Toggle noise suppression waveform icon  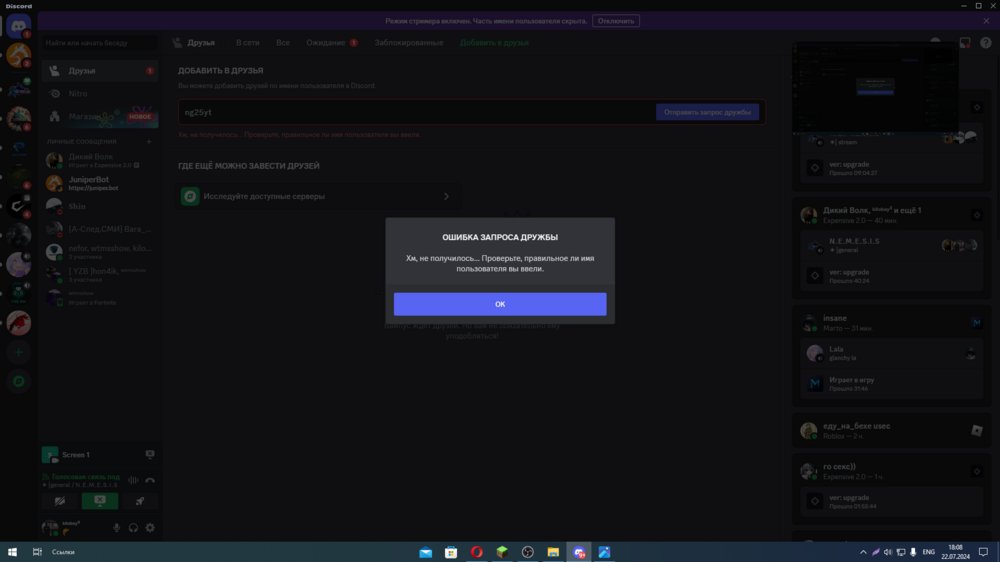tap(133, 480)
